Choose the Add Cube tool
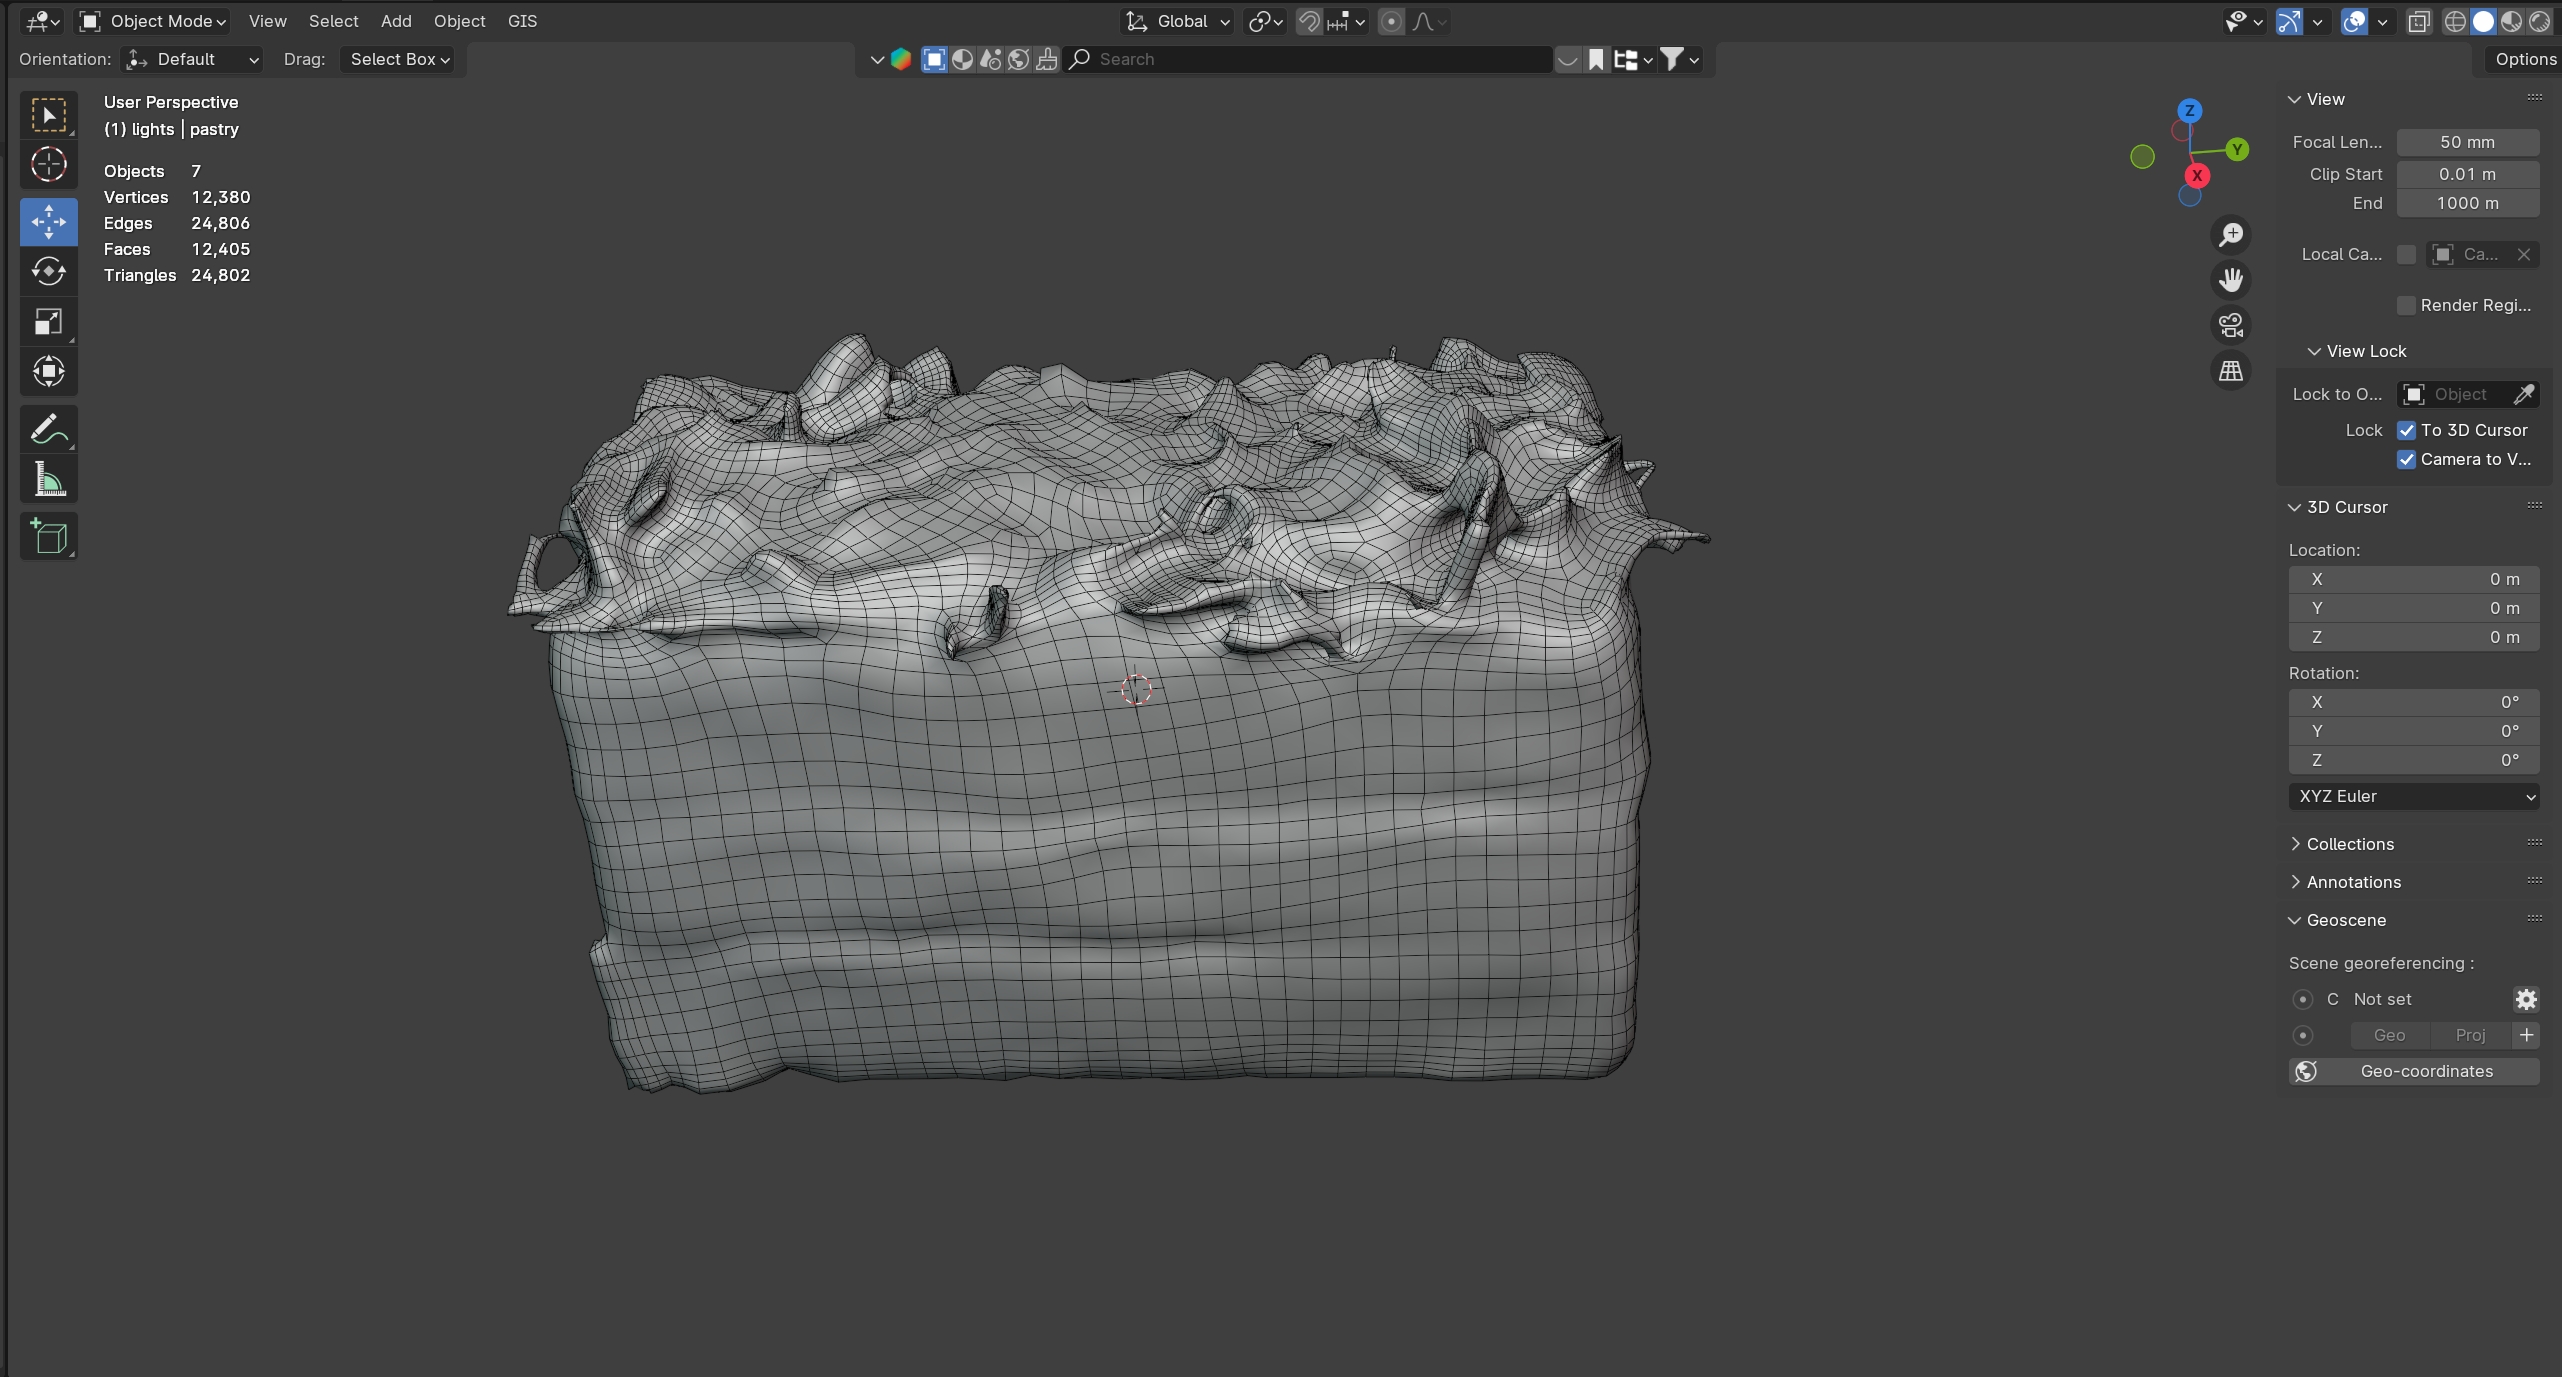Image resolution: width=2562 pixels, height=1377 pixels. click(48, 537)
